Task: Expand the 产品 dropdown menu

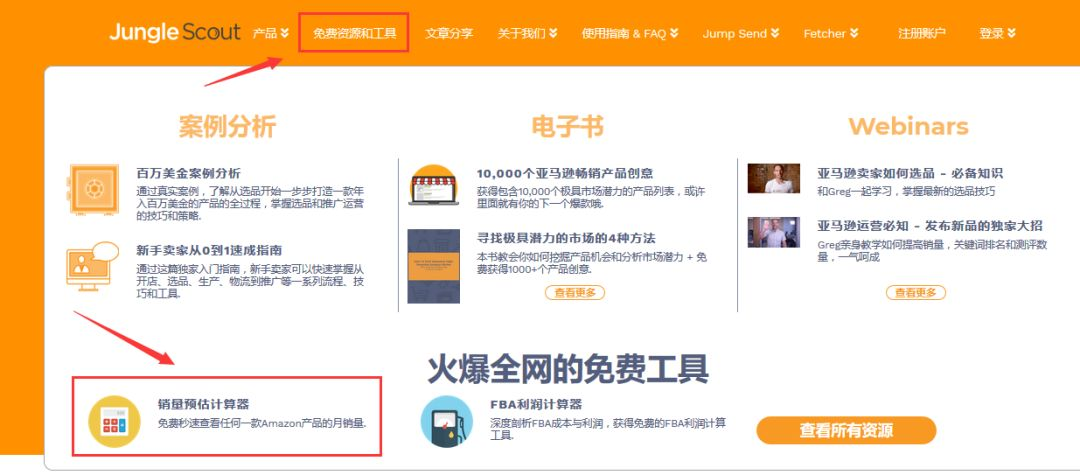Action: click(x=270, y=33)
